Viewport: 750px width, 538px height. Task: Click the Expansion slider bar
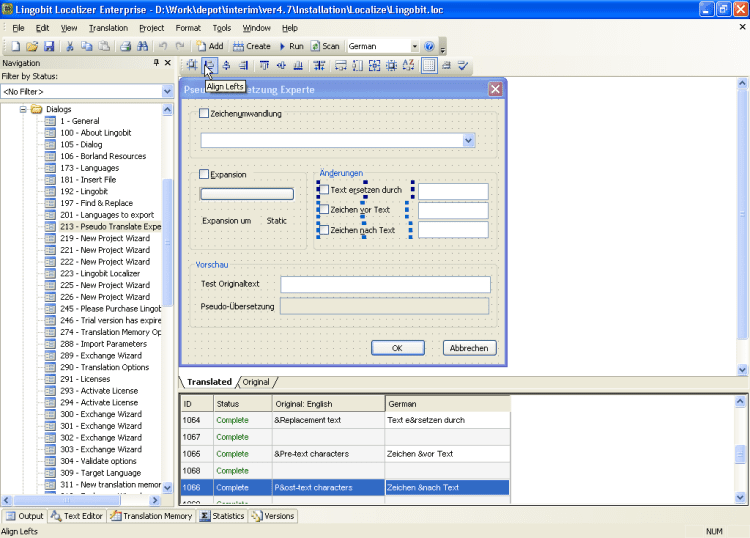point(247,194)
